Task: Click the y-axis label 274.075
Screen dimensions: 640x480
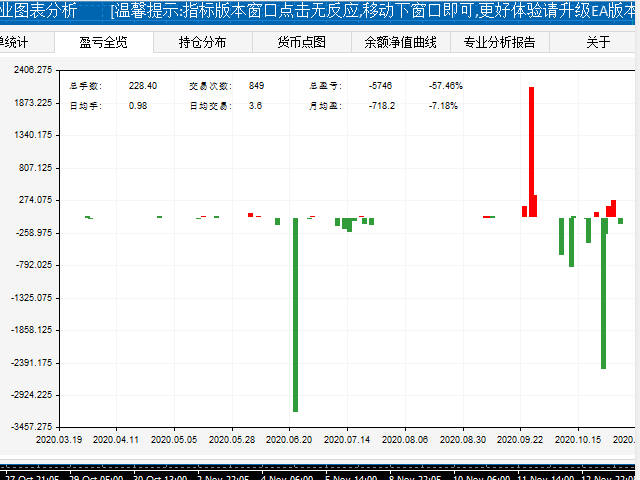Action: [36, 200]
